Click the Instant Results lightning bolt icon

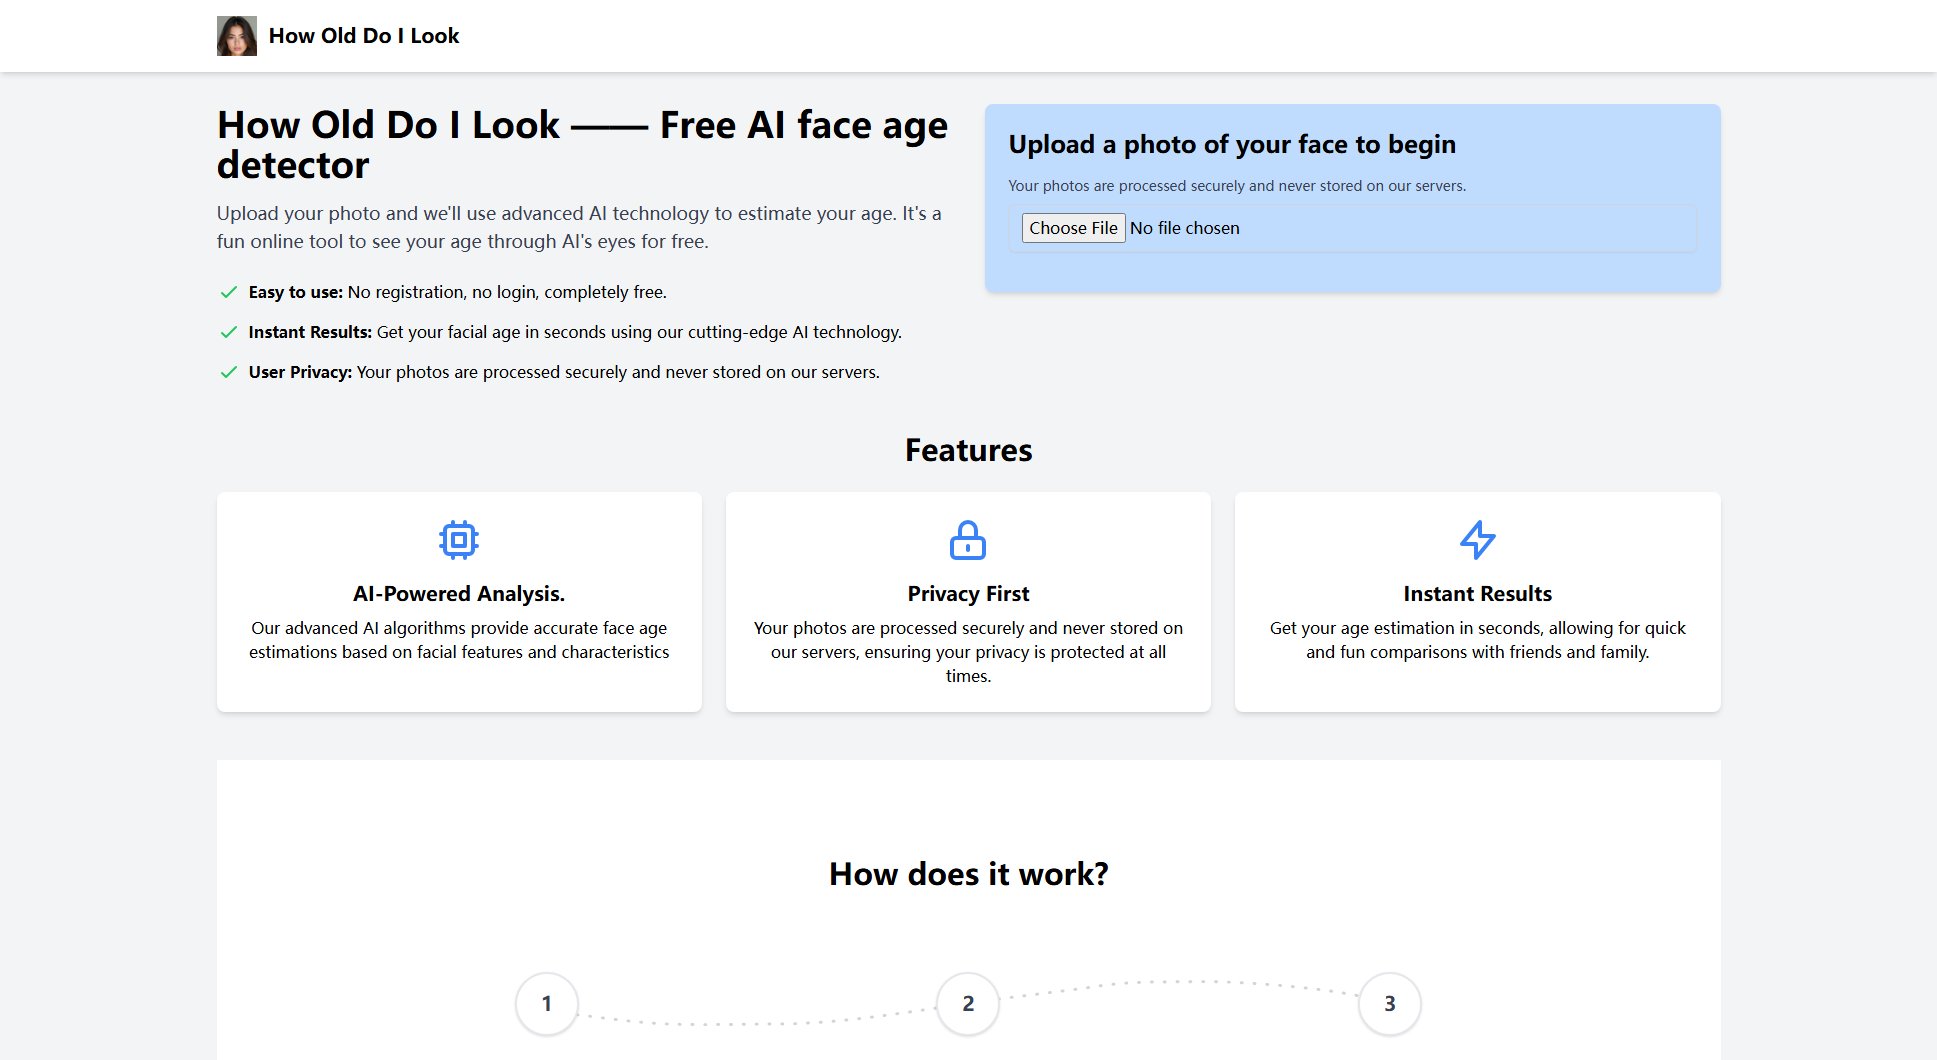coord(1477,540)
